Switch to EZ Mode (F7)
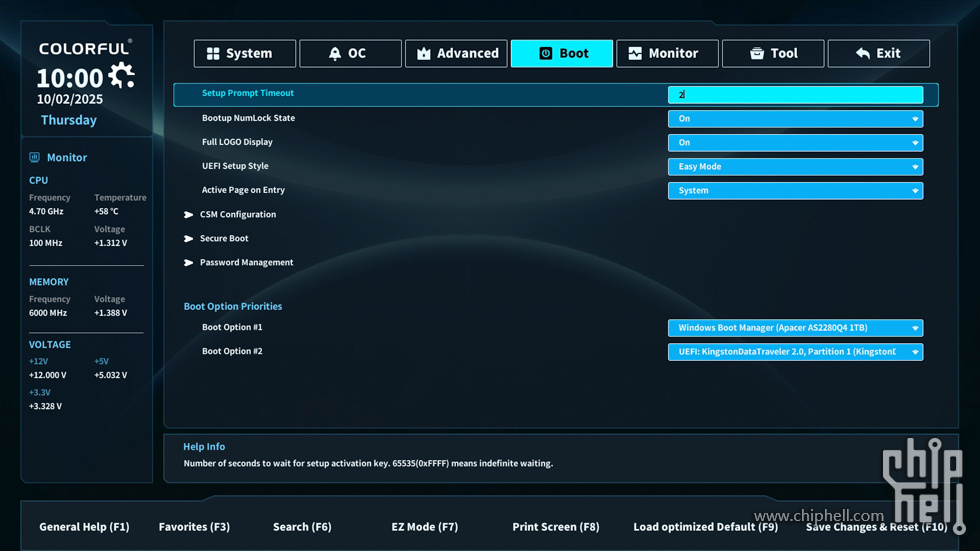The image size is (980, 551). tap(424, 527)
